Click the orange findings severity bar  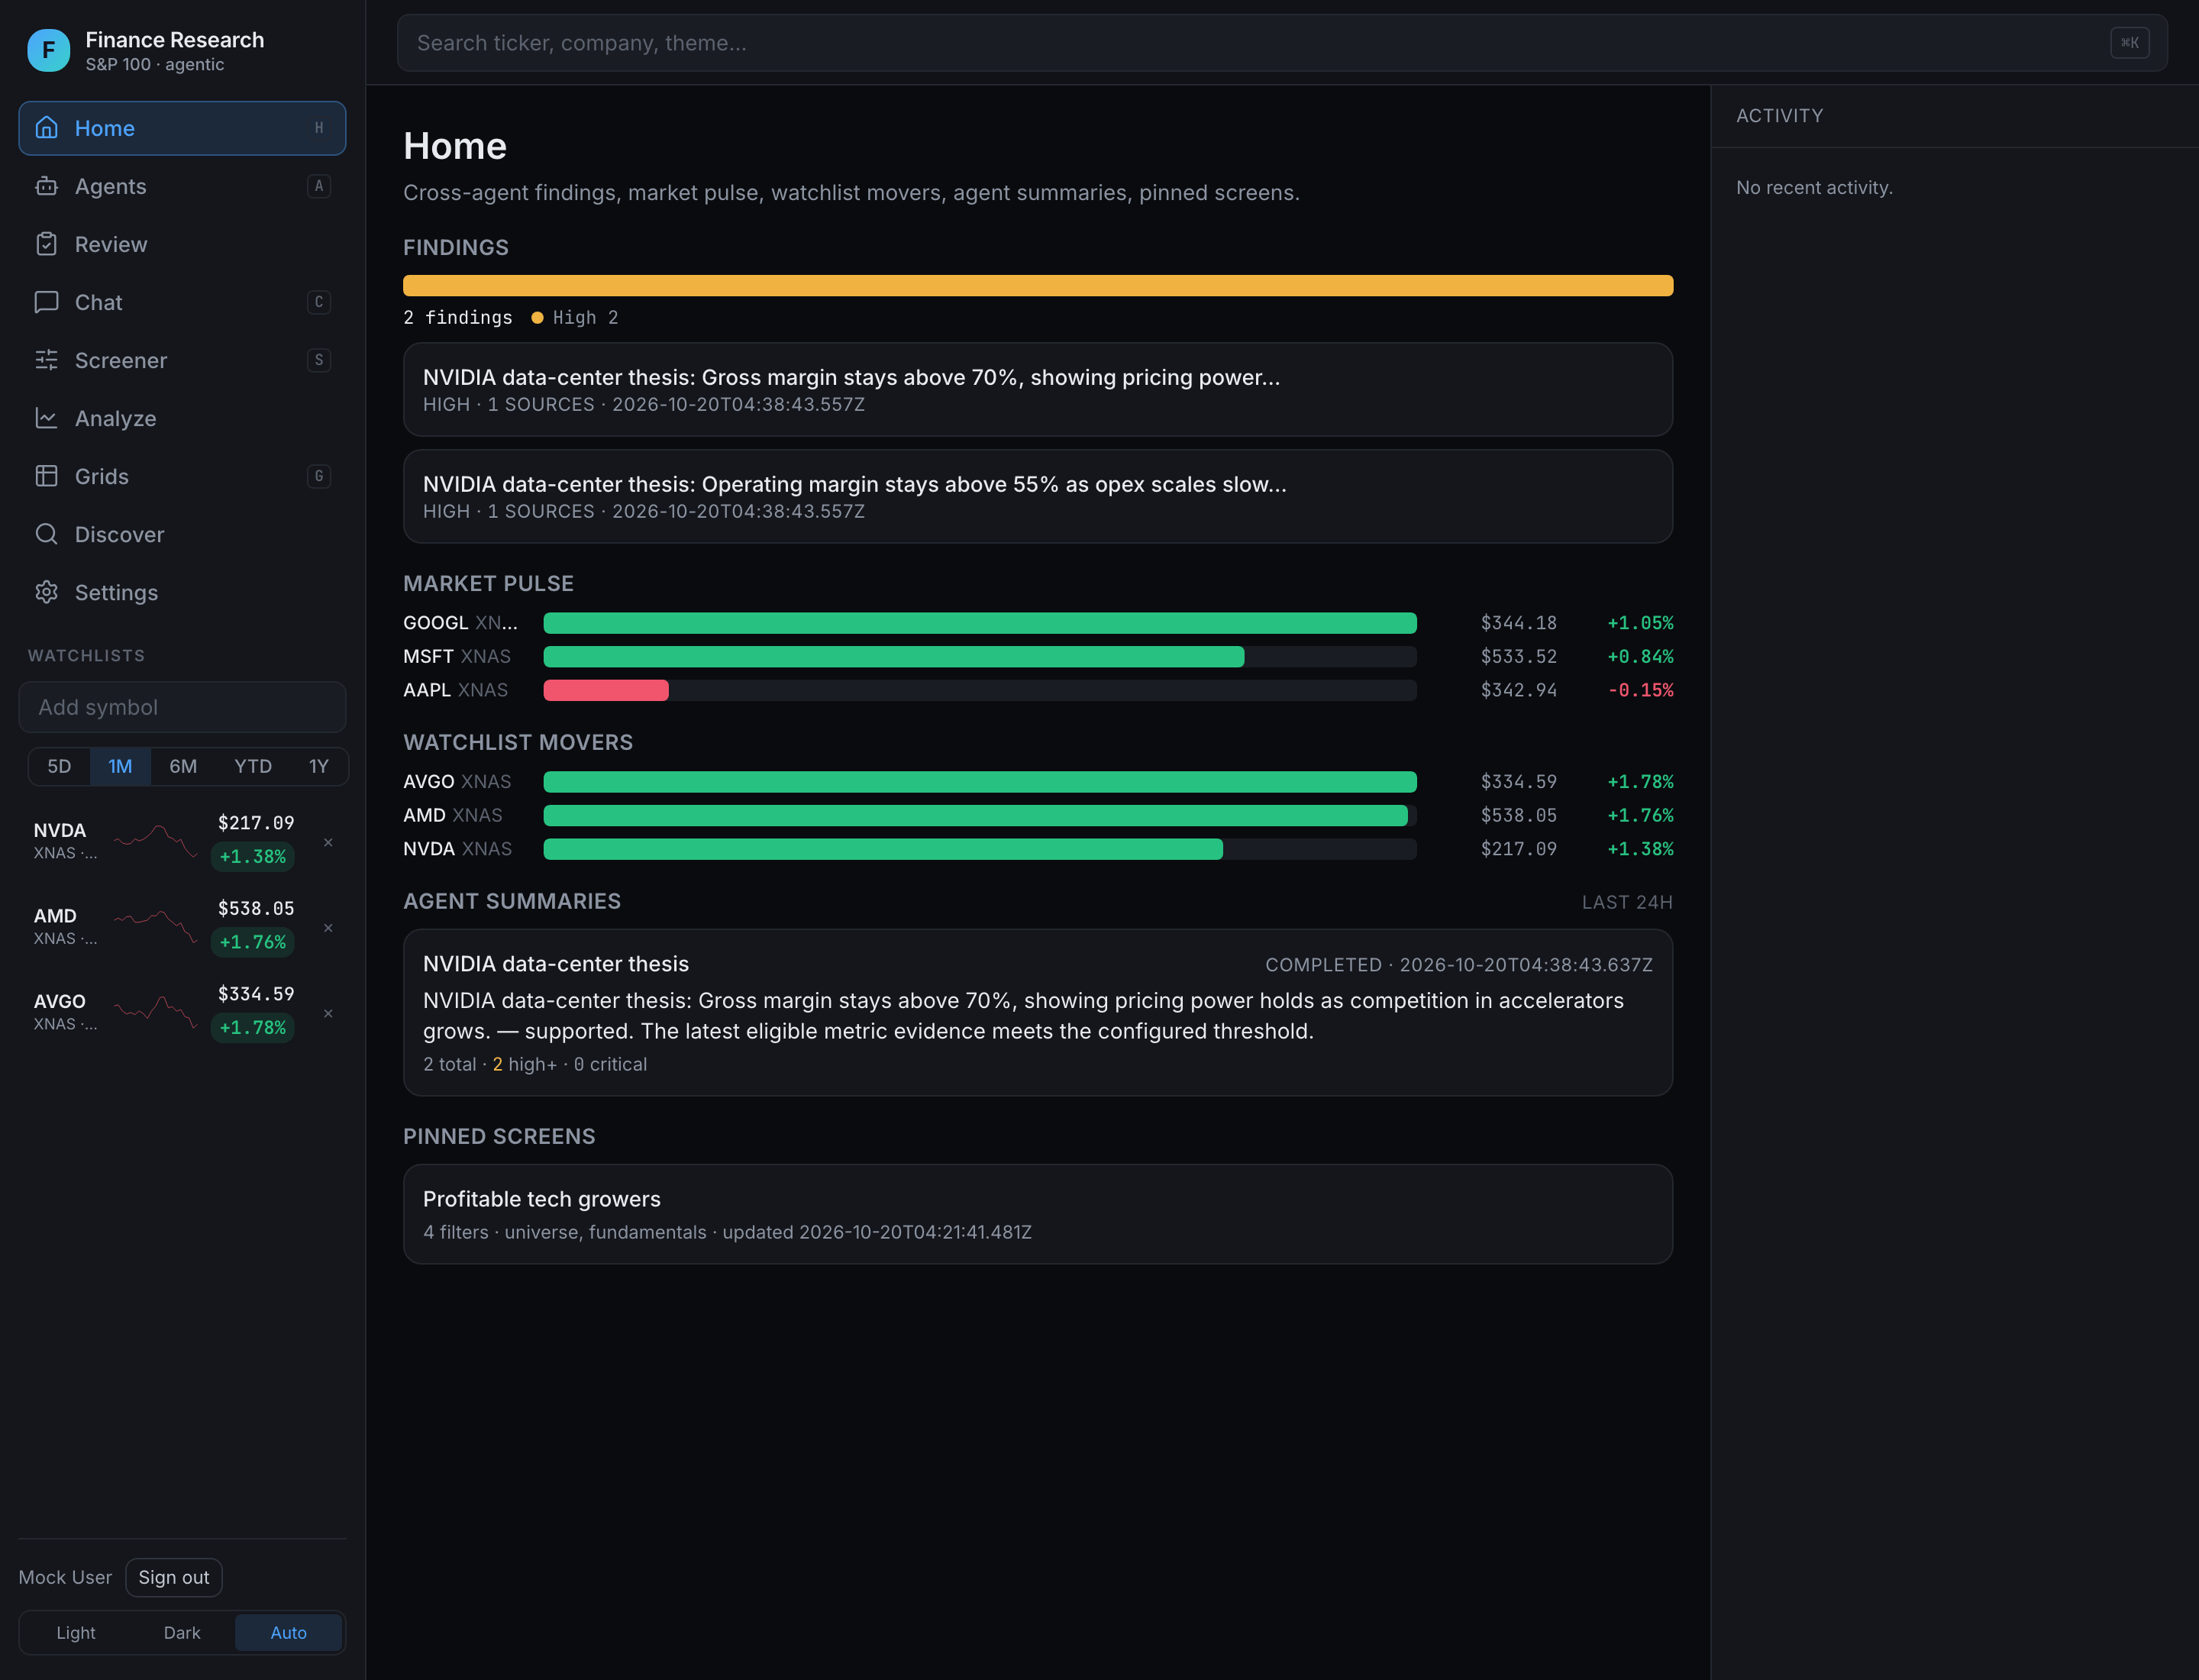coord(1037,286)
